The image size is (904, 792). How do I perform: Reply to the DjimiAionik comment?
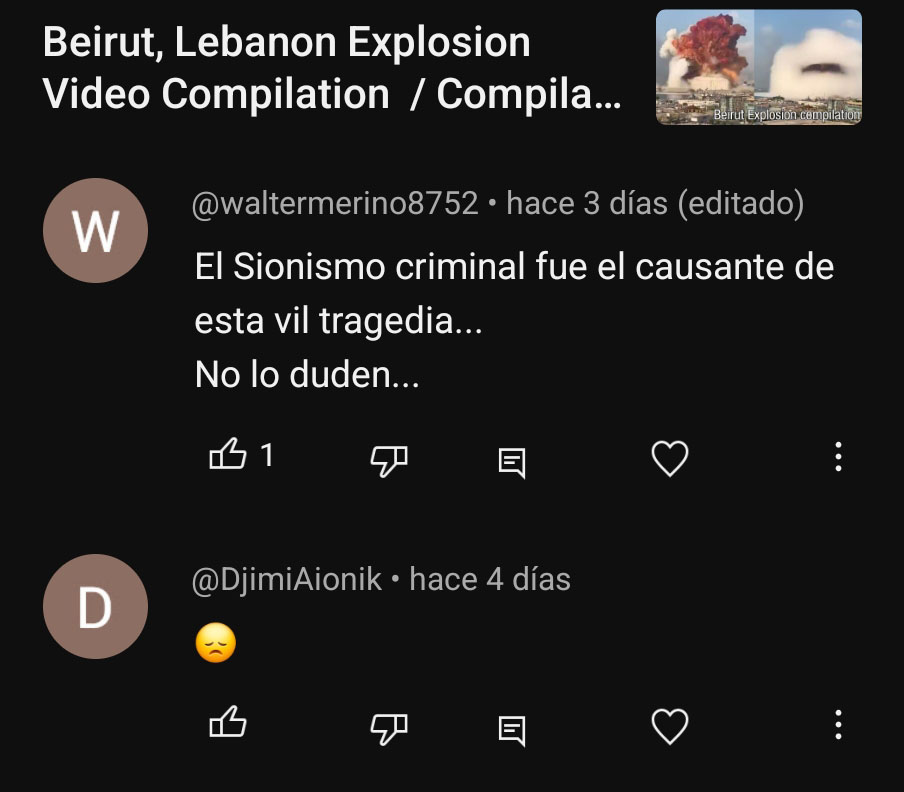512,731
